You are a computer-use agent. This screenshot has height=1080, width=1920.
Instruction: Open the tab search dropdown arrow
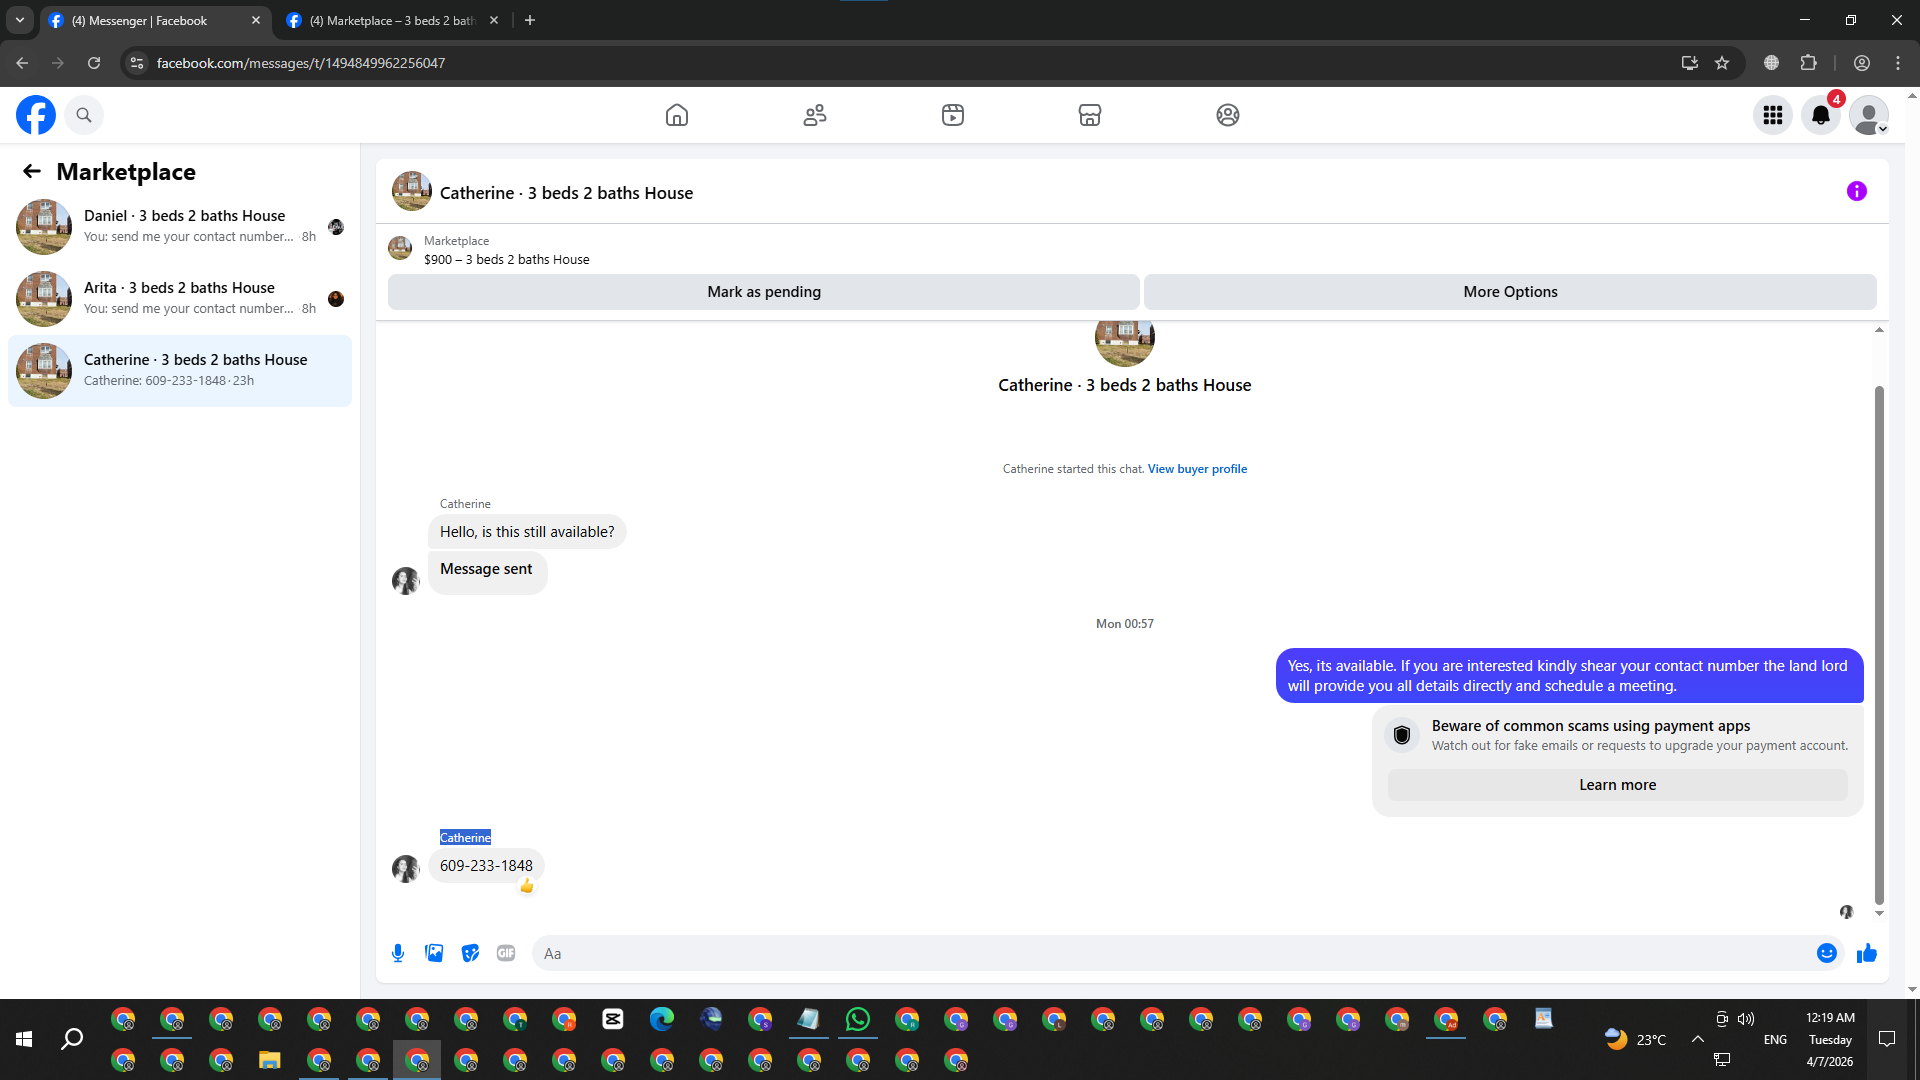(20, 20)
